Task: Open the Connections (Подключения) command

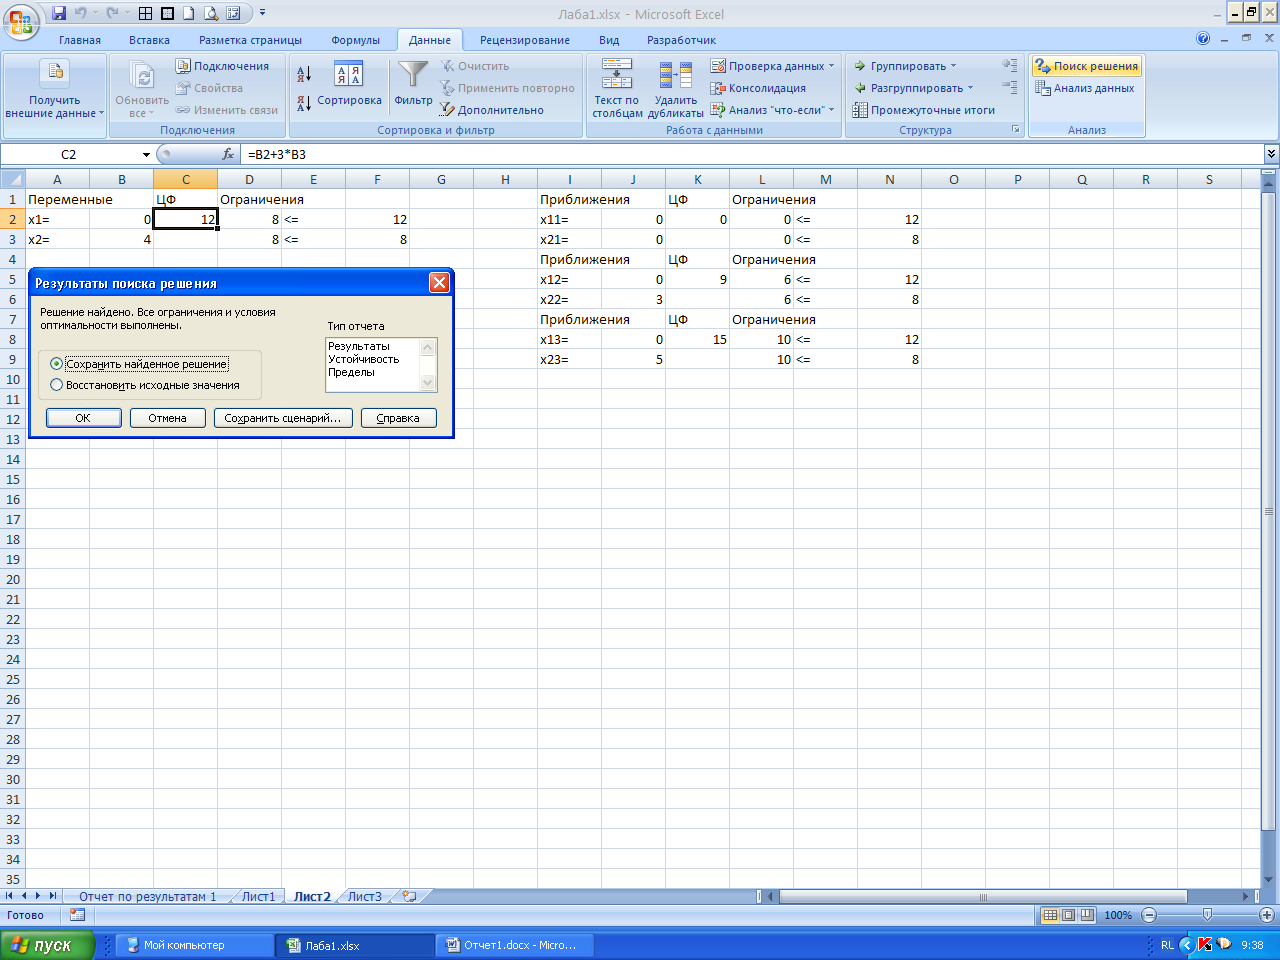Action: [x=222, y=66]
